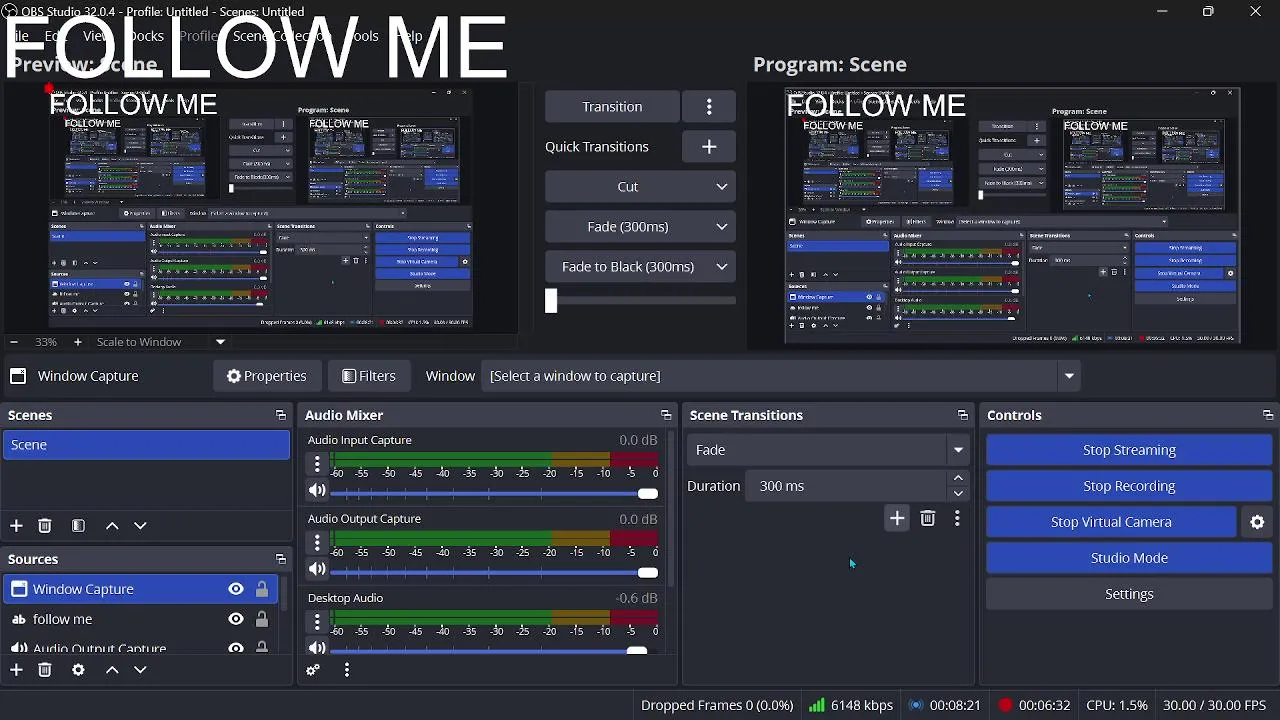
Task: Mute Audio Input Capture speaker icon
Action: pyautogui.click(x=317, y=490)
